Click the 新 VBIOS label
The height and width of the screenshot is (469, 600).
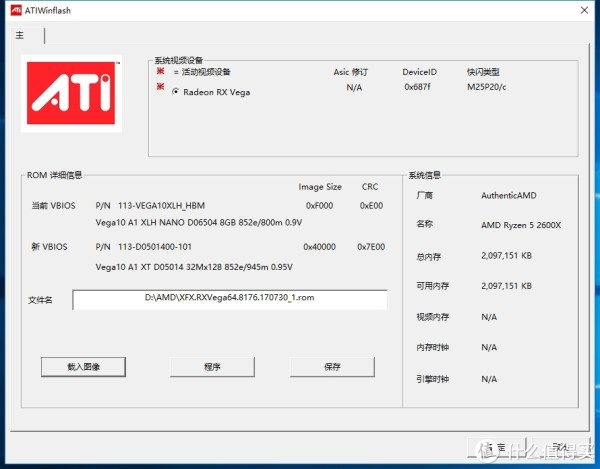(x=49, y=247)
